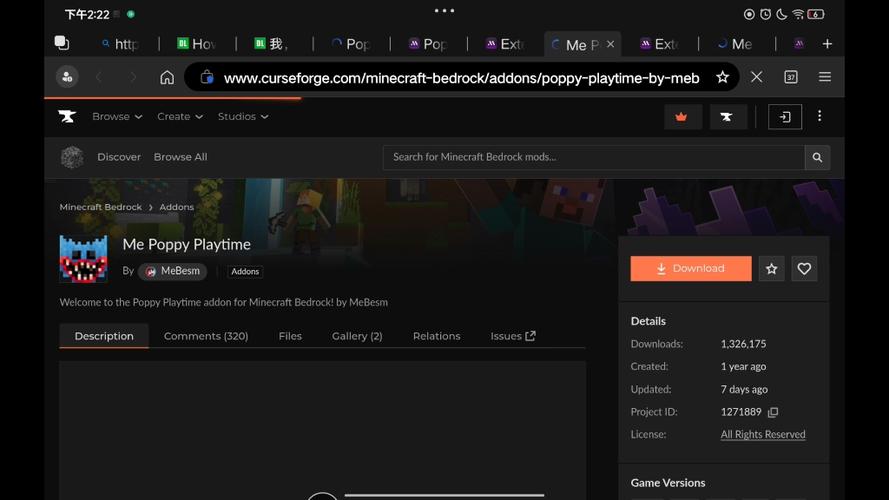
Task: Open the Gallery (2) tab
Action: click(357, 336)
